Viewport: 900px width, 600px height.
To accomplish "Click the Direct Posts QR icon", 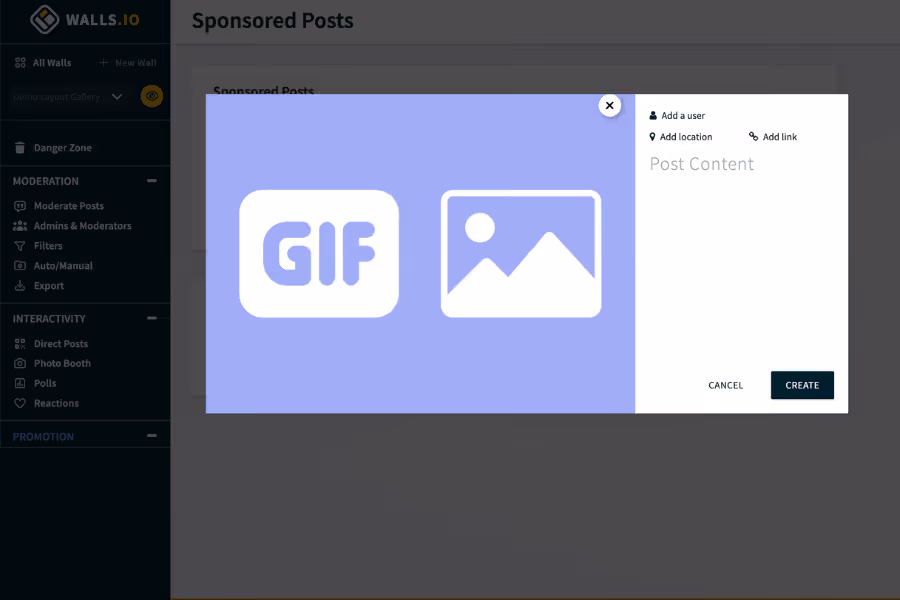I will 20,343.
